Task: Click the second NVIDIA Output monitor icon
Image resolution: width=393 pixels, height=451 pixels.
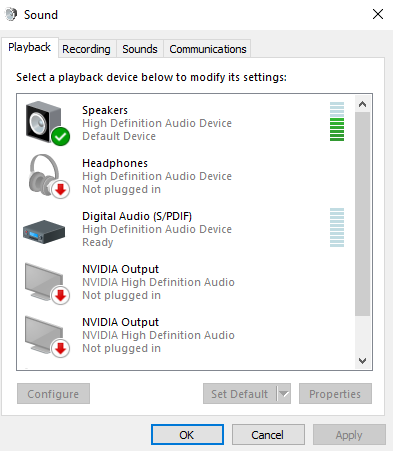Action: (47, 337)
